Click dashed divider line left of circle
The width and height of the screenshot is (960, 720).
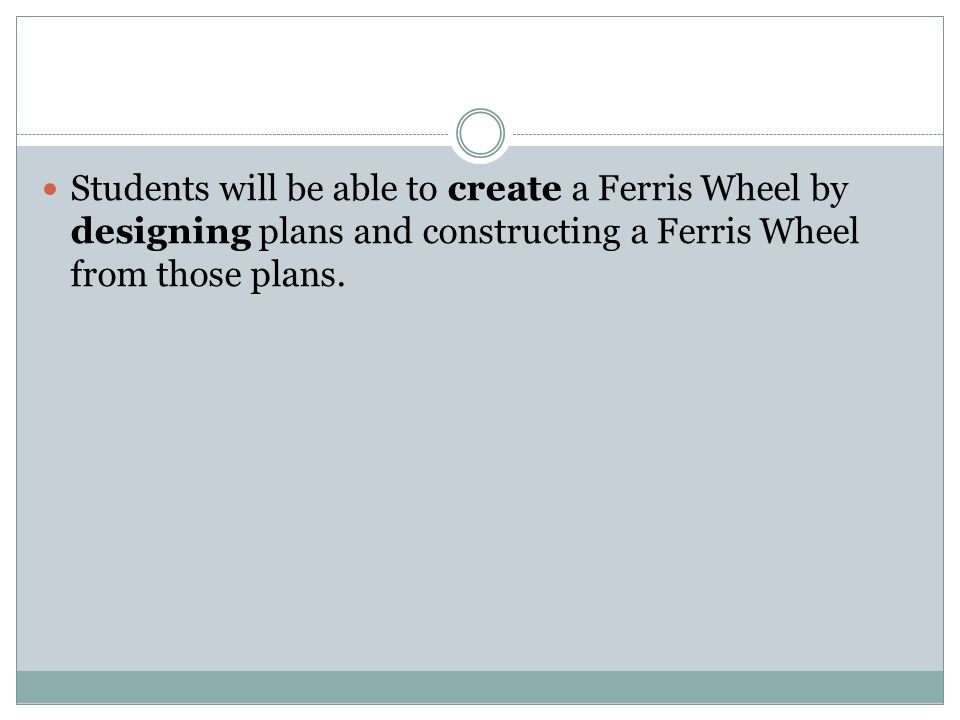point(233,134)
